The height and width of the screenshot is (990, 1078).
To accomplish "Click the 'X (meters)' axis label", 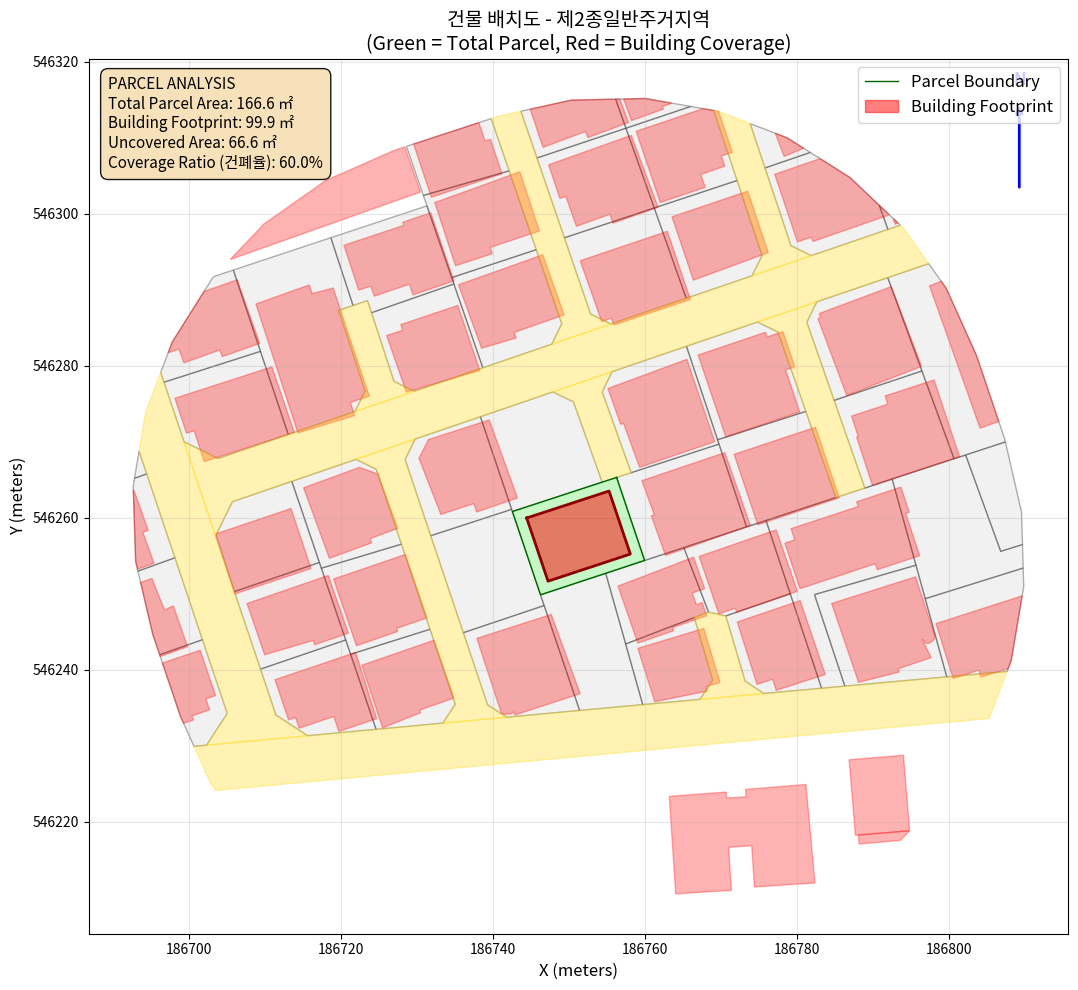I will (578, 970).
